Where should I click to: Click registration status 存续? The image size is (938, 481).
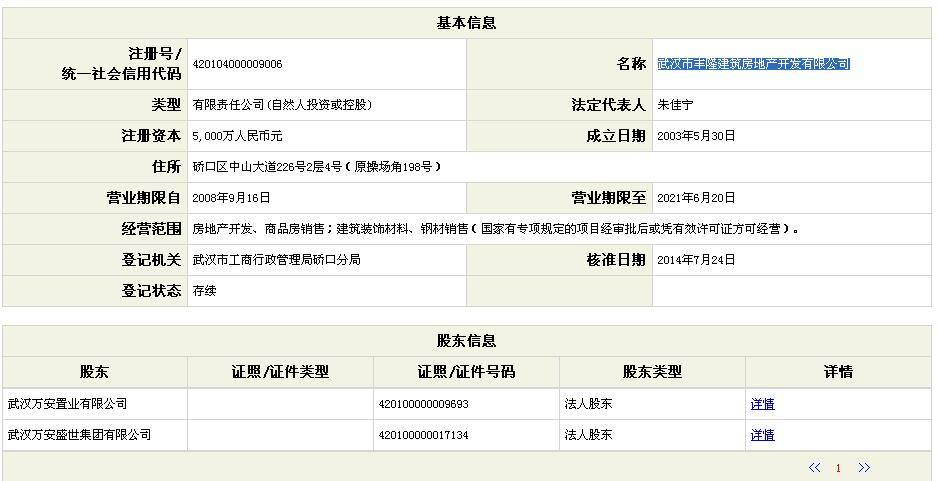(204, 291)
